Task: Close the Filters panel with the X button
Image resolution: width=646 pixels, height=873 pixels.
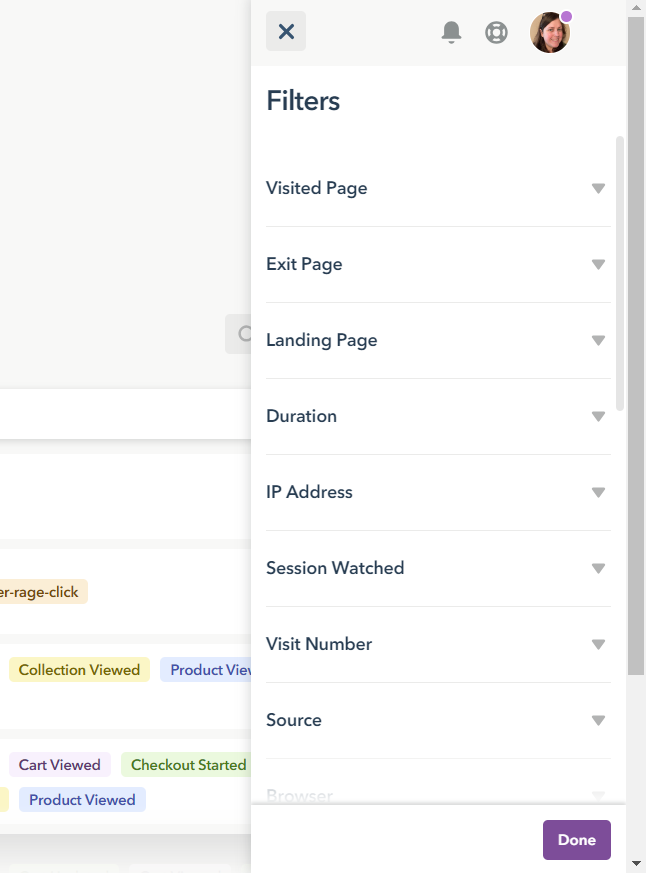Action: coord(286,31)
